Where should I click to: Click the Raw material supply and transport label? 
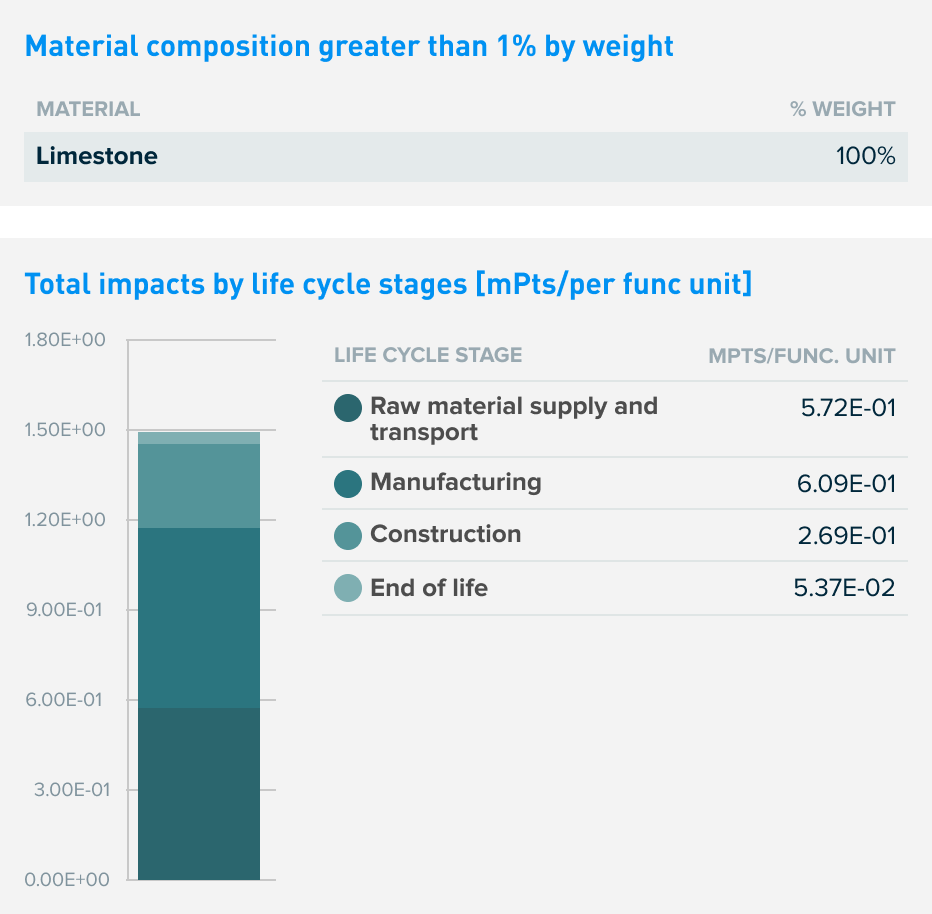coord(513,419)
